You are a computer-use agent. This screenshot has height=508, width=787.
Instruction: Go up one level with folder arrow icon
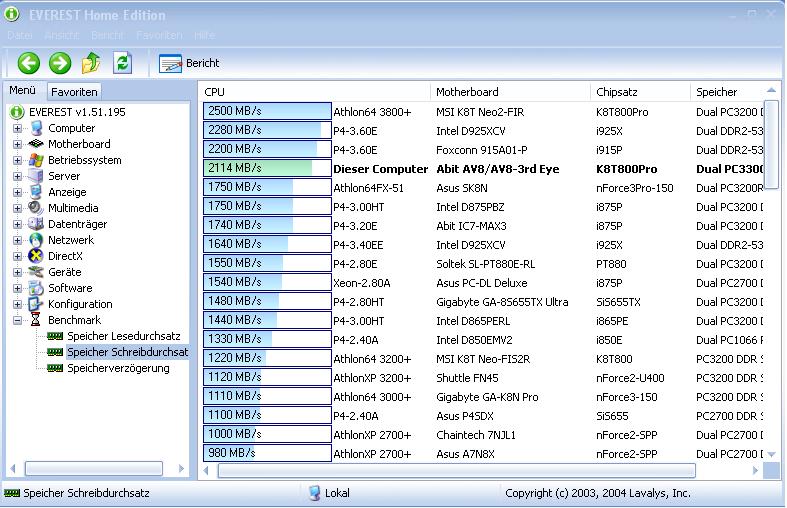pos(91,63)
